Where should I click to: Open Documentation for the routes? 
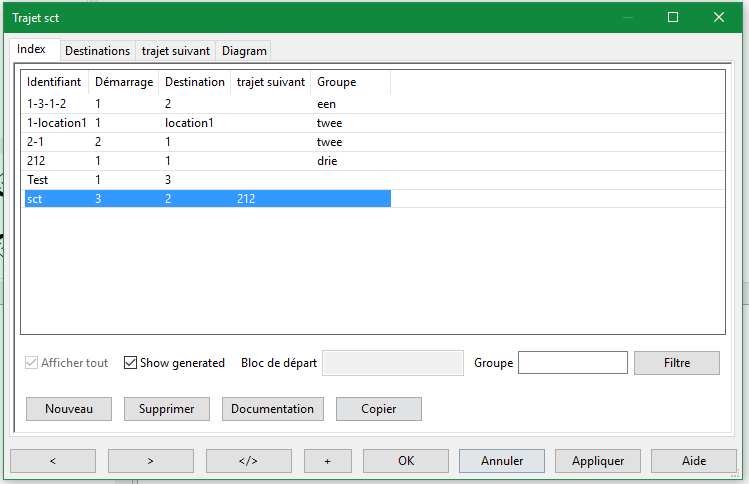272,409
